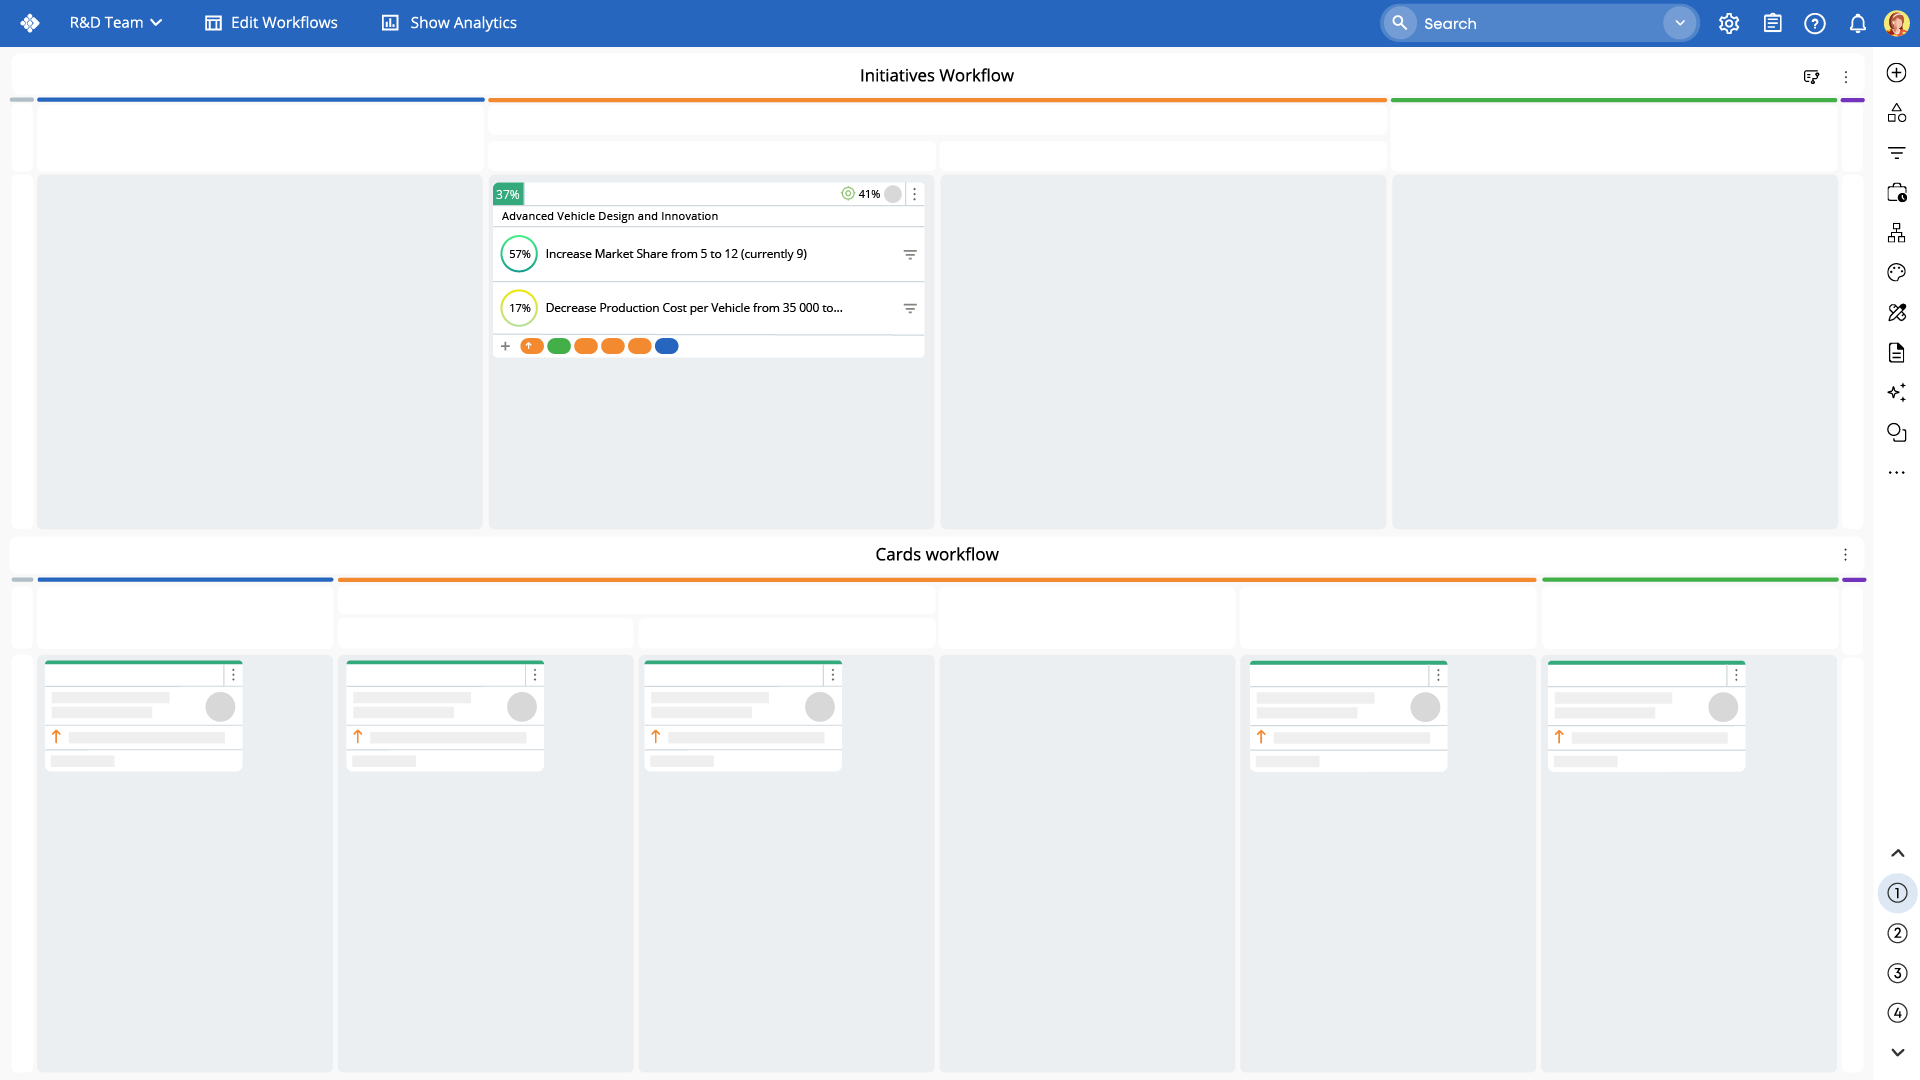Image resolution: width=1920 pixels, height=1080 pixels.
Task: Click the plus button under the initiative
Action: tap(505, 346)
